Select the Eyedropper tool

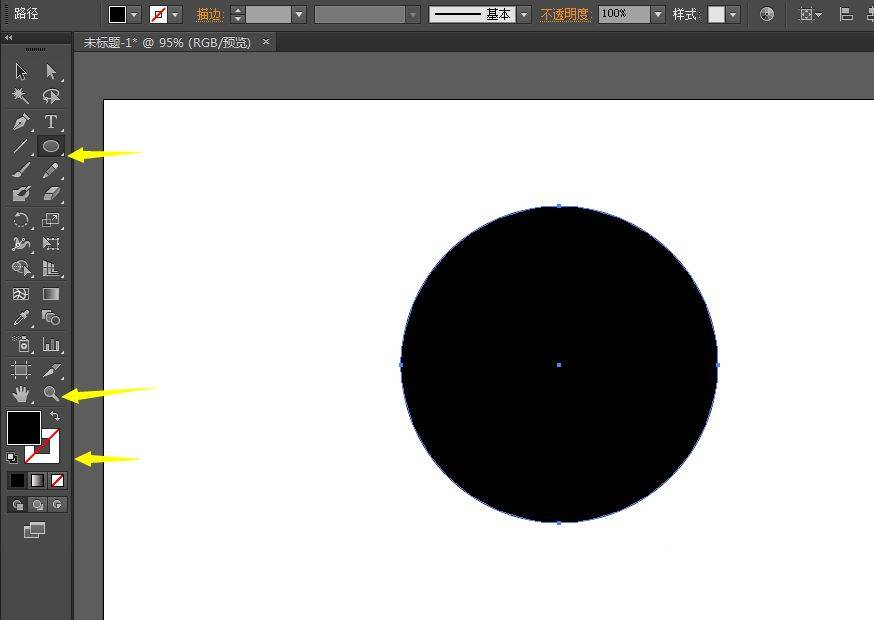(21, 319)
